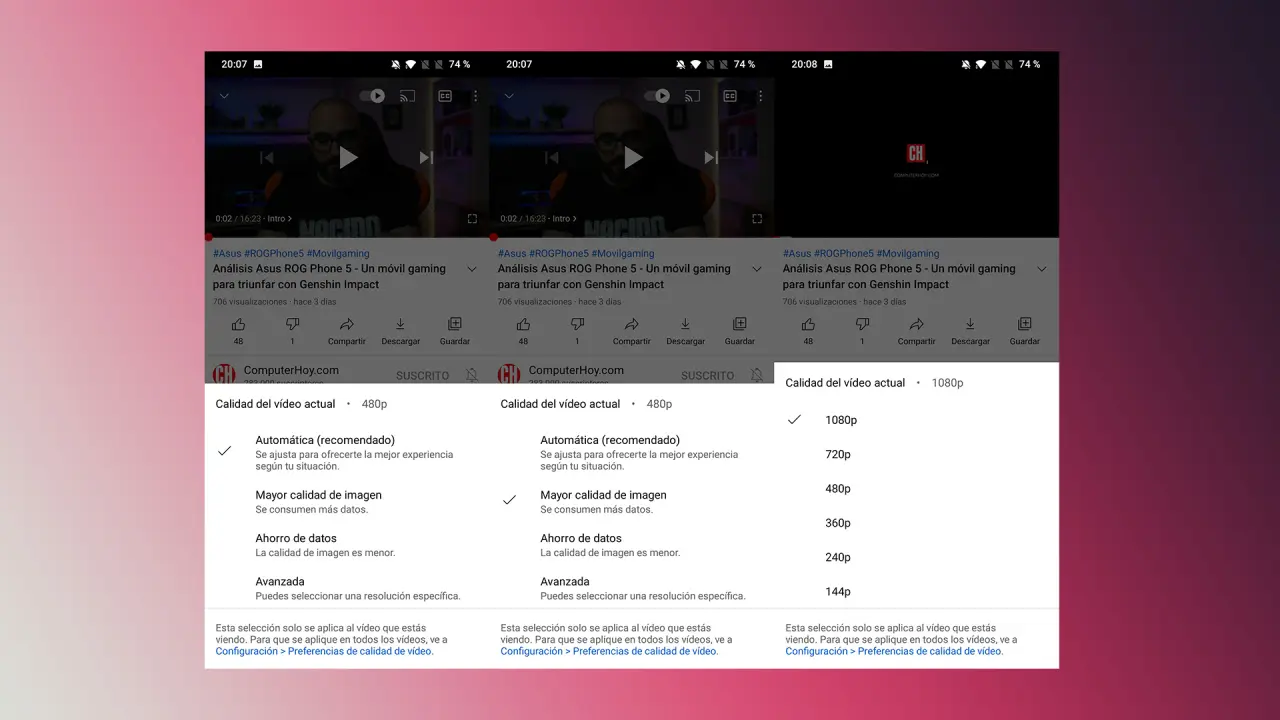Screen dimensions: 1280x720
Task: Select checked Automática (recomendado) in the leftmost quality list
Action: click(325, 441)
